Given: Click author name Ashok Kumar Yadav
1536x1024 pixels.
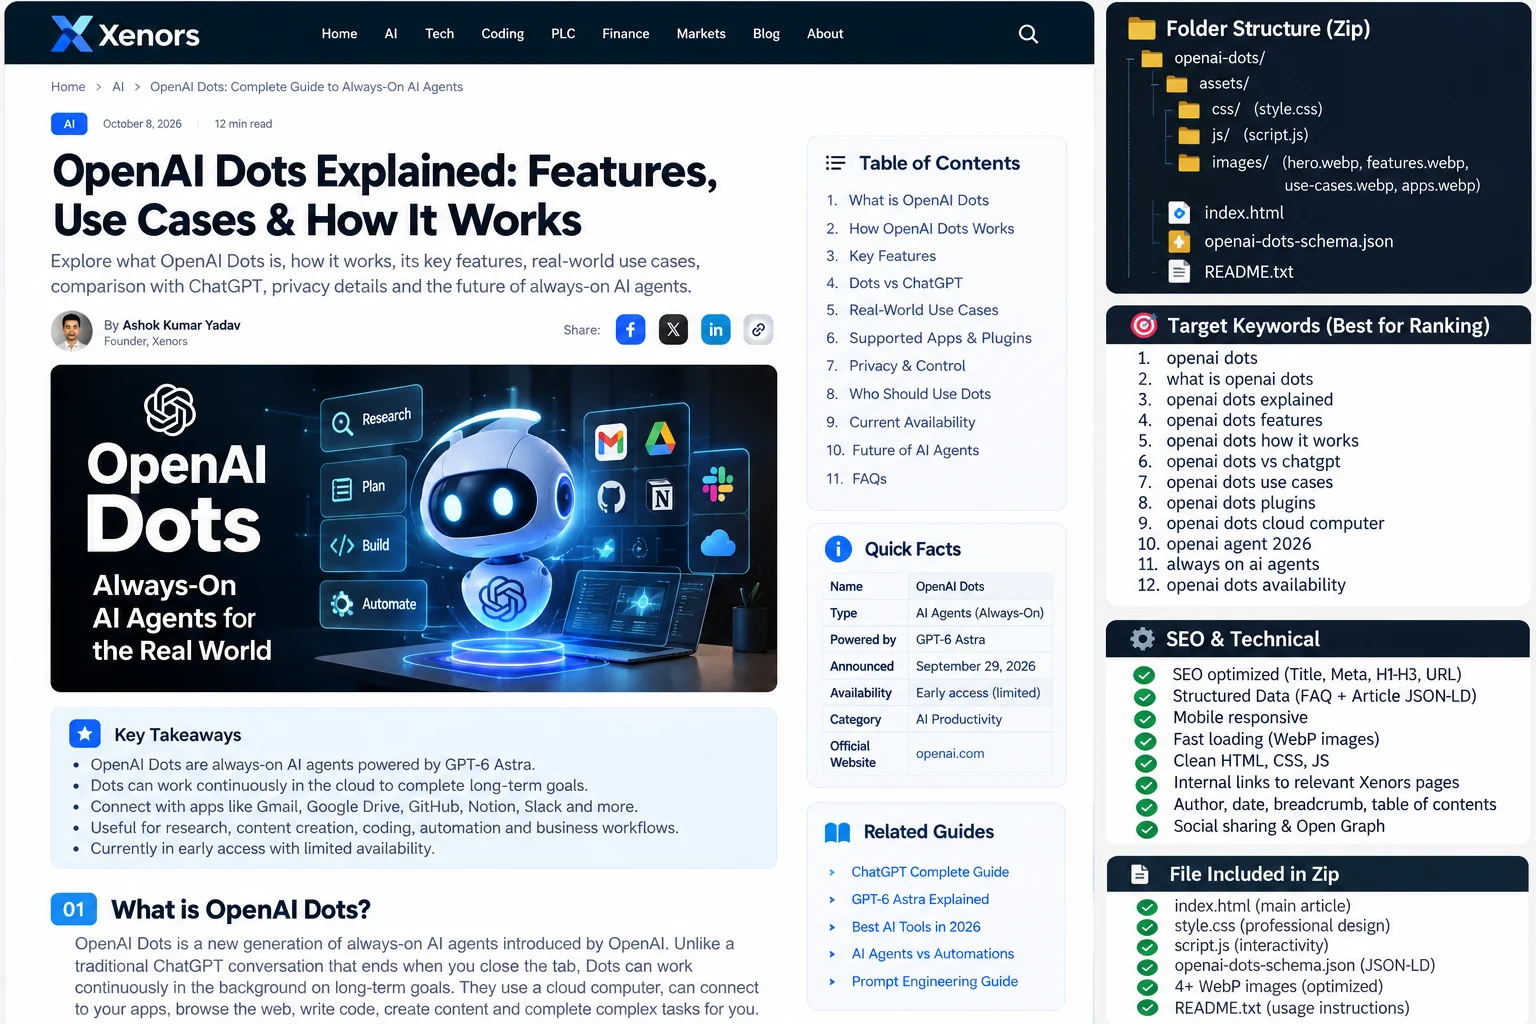Looking at the screenshot, I should tap(181, 325).
